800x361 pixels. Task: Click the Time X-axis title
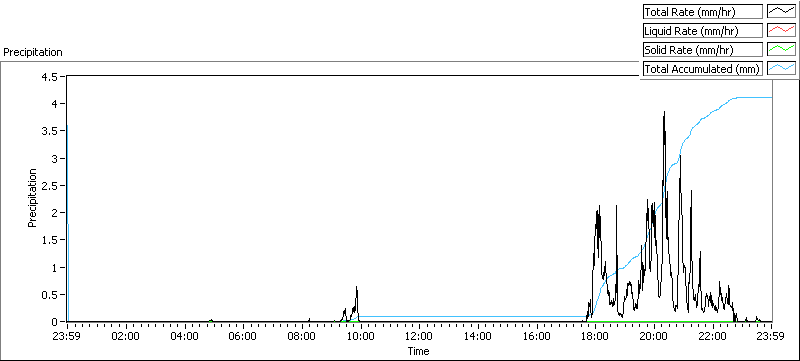(x=418, y=351)
